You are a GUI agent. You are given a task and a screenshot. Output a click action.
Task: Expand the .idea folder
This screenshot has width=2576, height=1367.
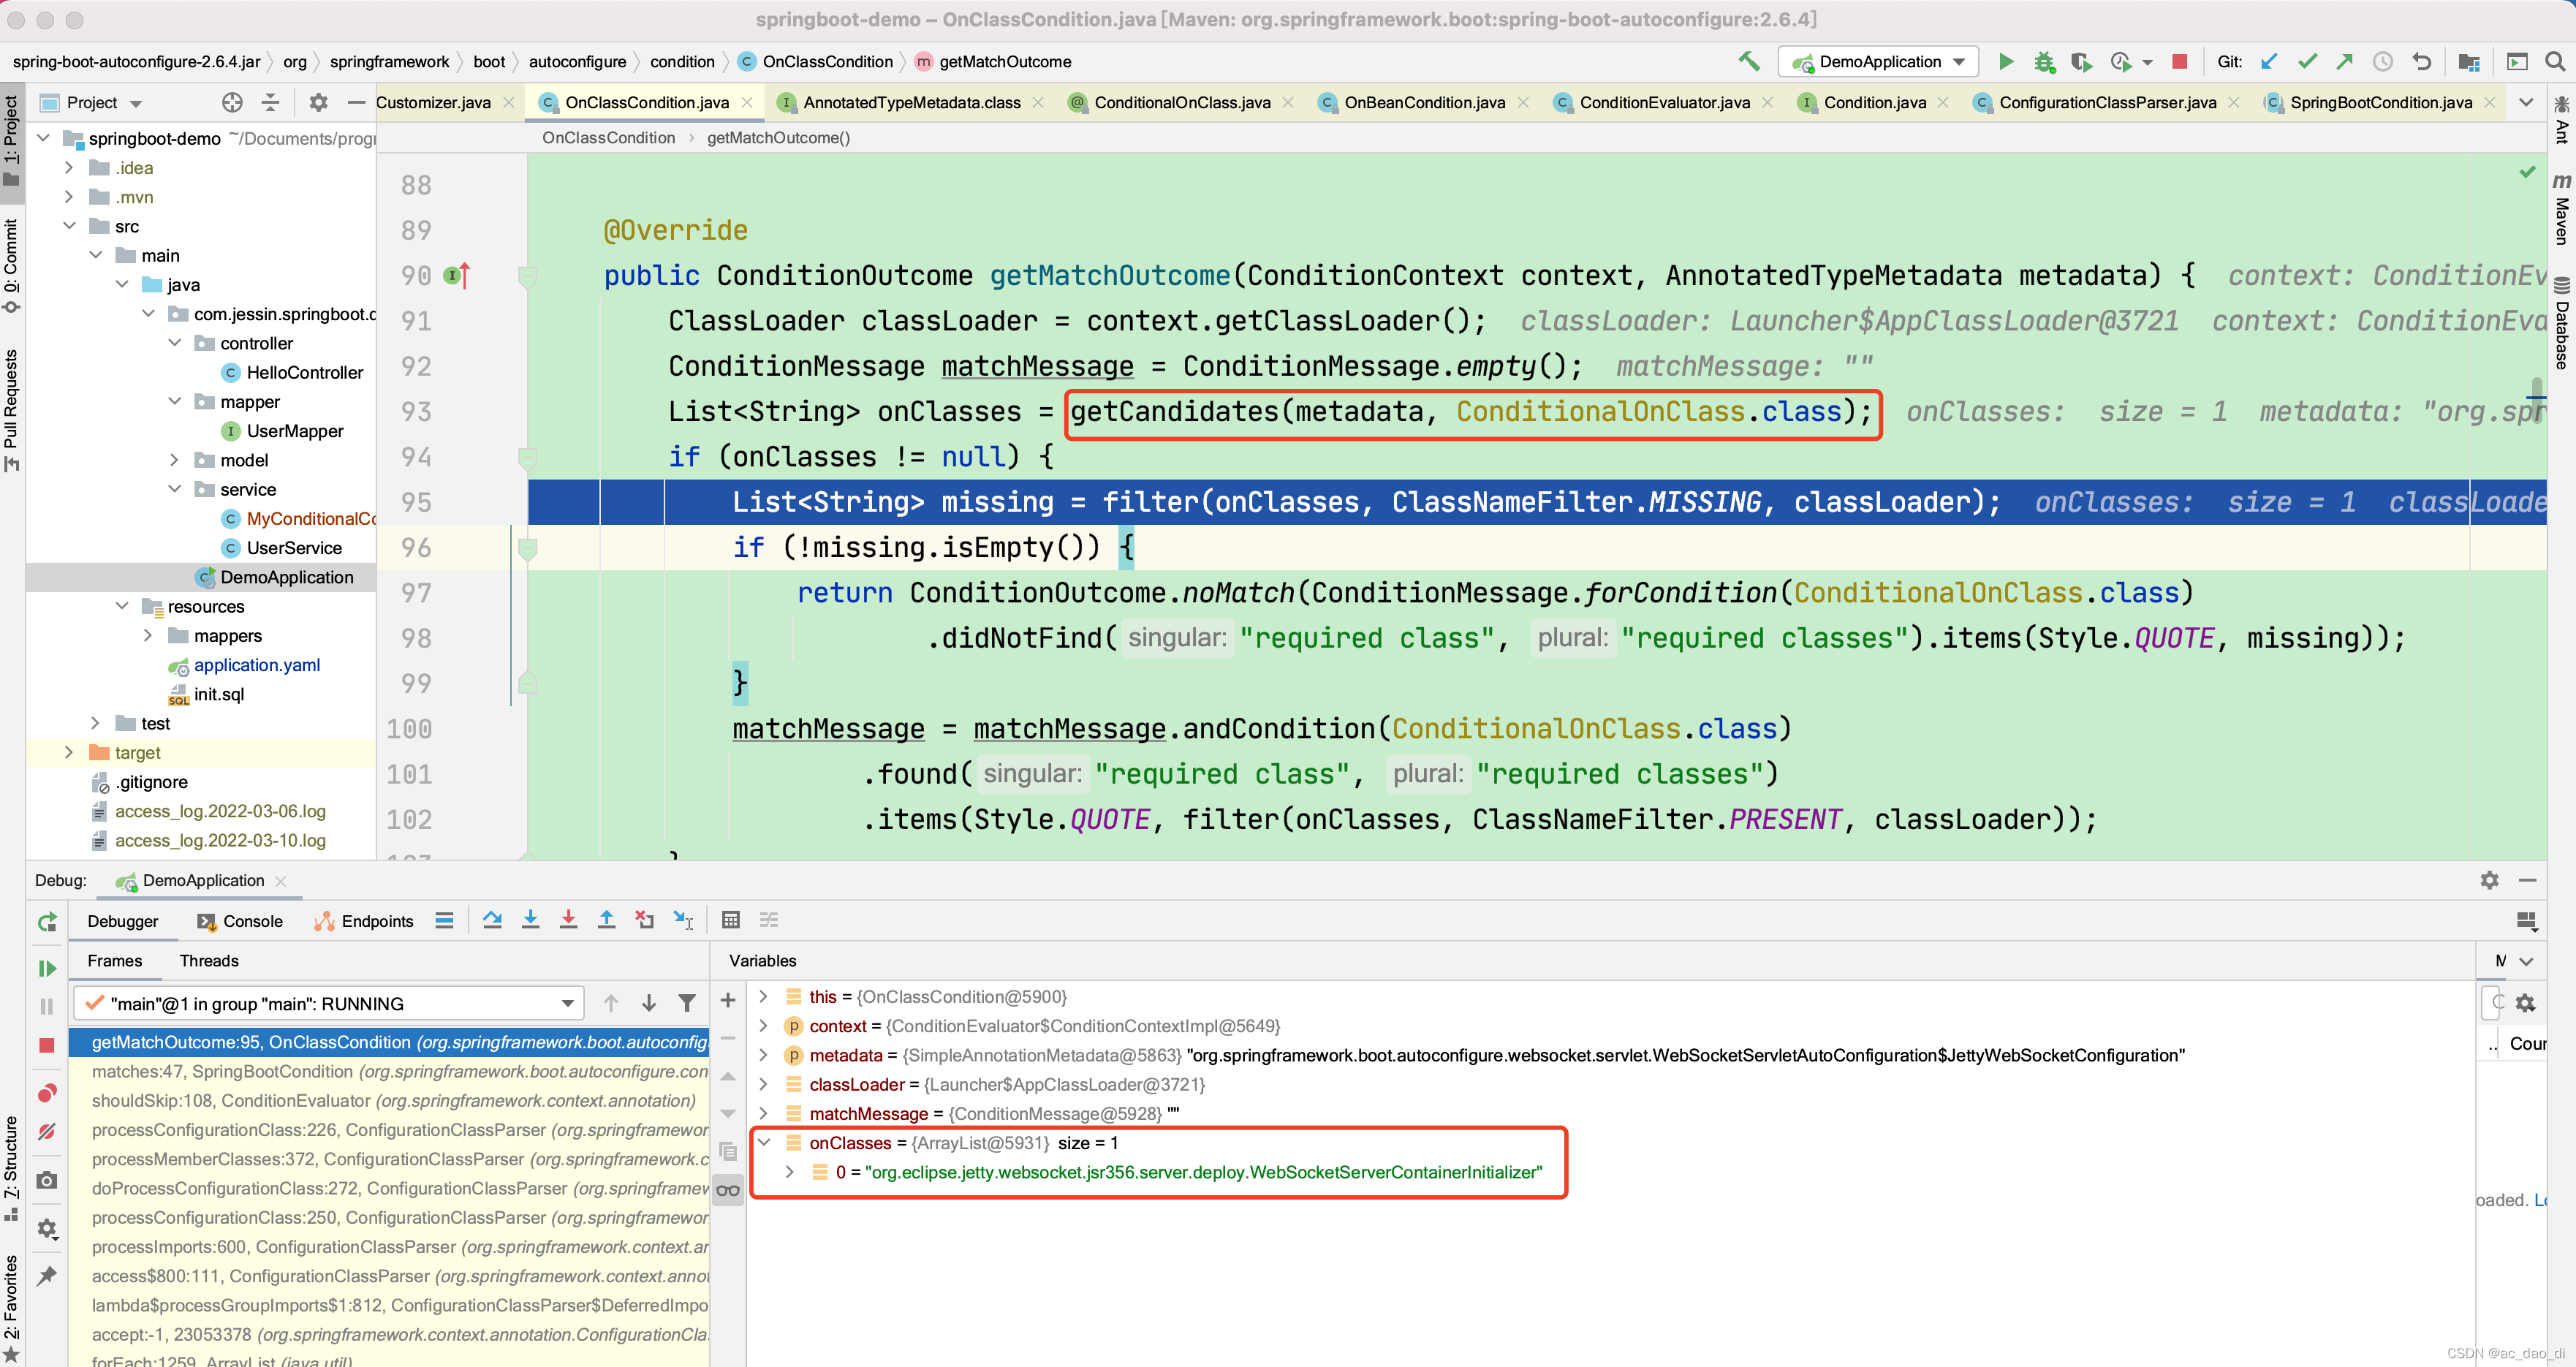pos(69,167)
